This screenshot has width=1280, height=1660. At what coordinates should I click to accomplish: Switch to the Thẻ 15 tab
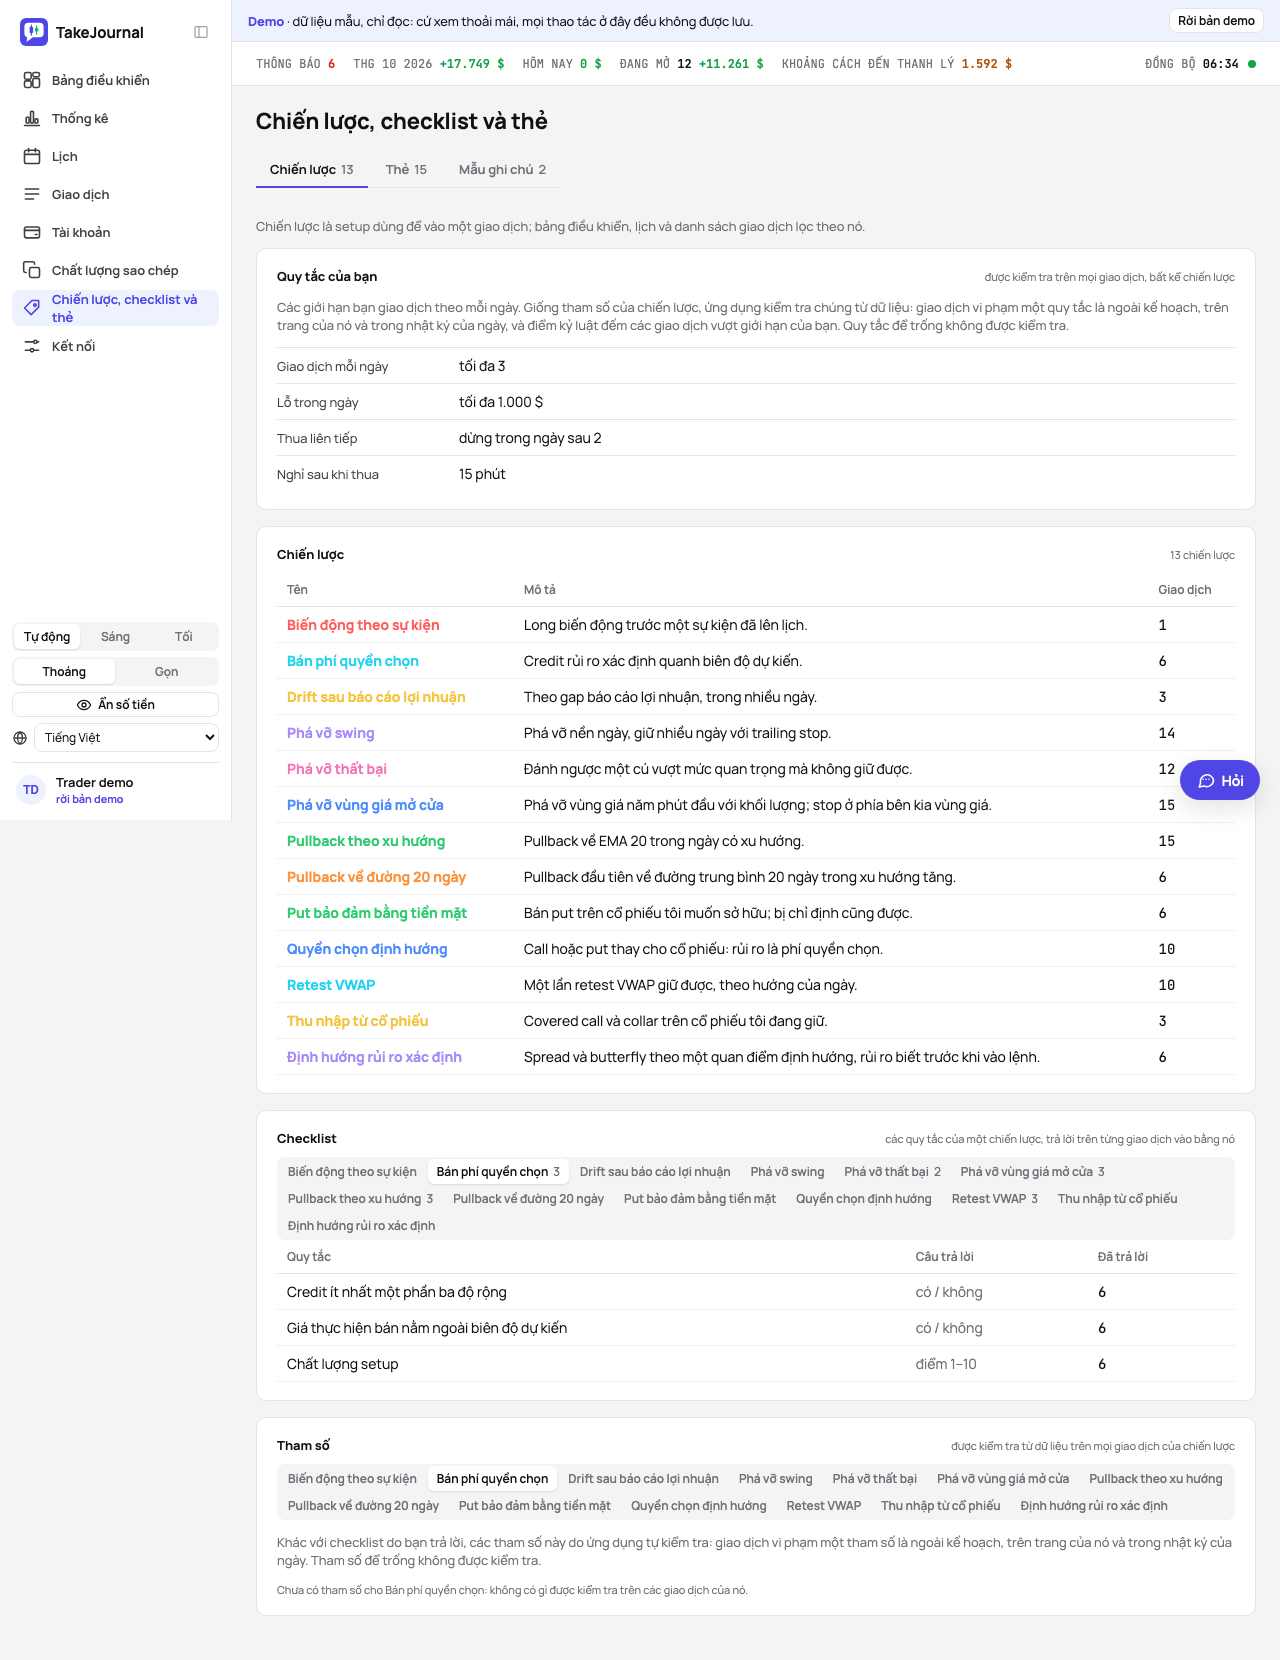pyautogui.click(x=406, y=170)
